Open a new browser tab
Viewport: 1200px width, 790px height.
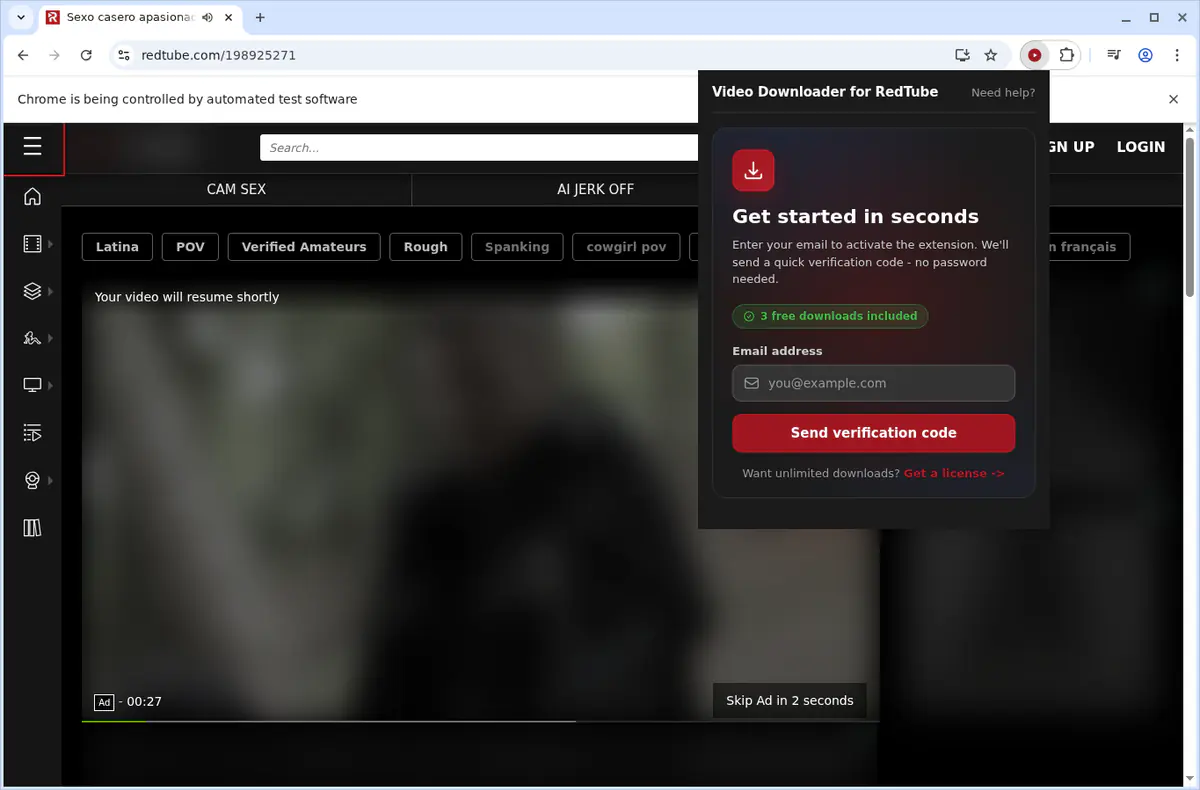pyautogui.click(x=260, y=18)
